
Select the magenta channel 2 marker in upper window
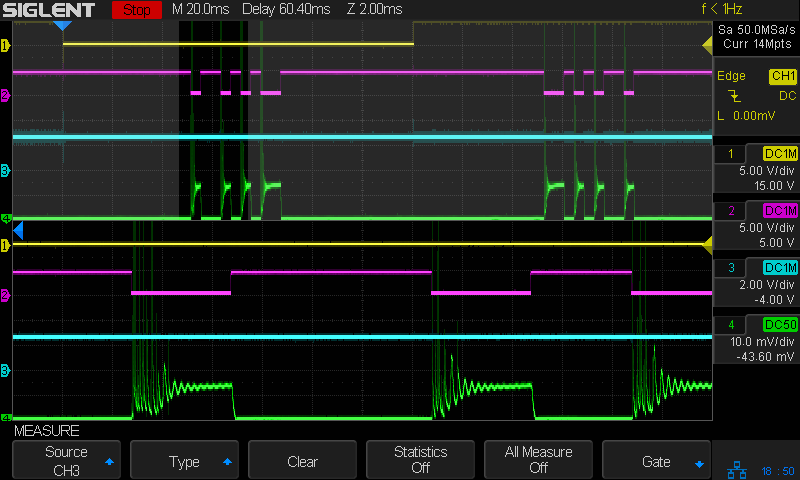click(x=5, y=95)
